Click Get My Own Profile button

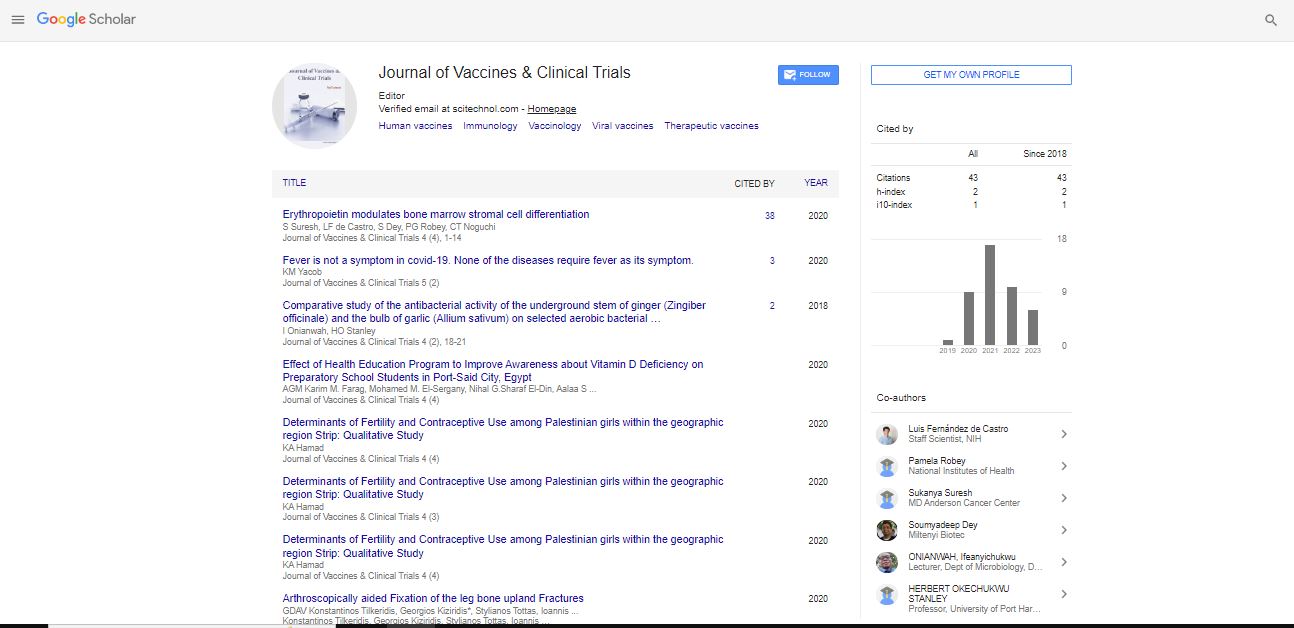[x=971, y=75]
